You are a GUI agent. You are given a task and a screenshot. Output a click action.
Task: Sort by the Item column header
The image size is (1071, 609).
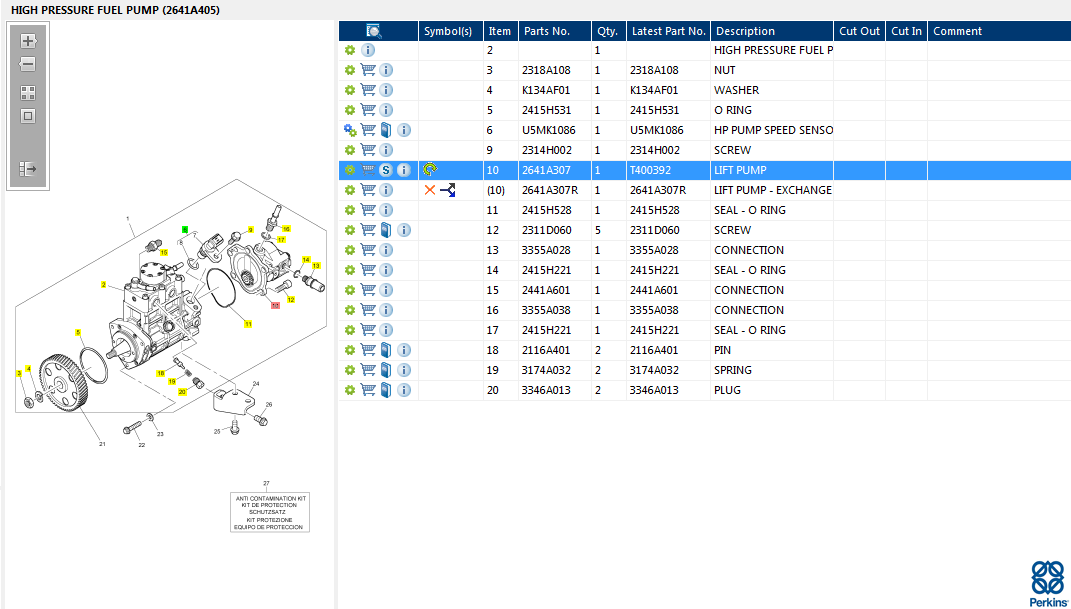(x=500, y=31)
